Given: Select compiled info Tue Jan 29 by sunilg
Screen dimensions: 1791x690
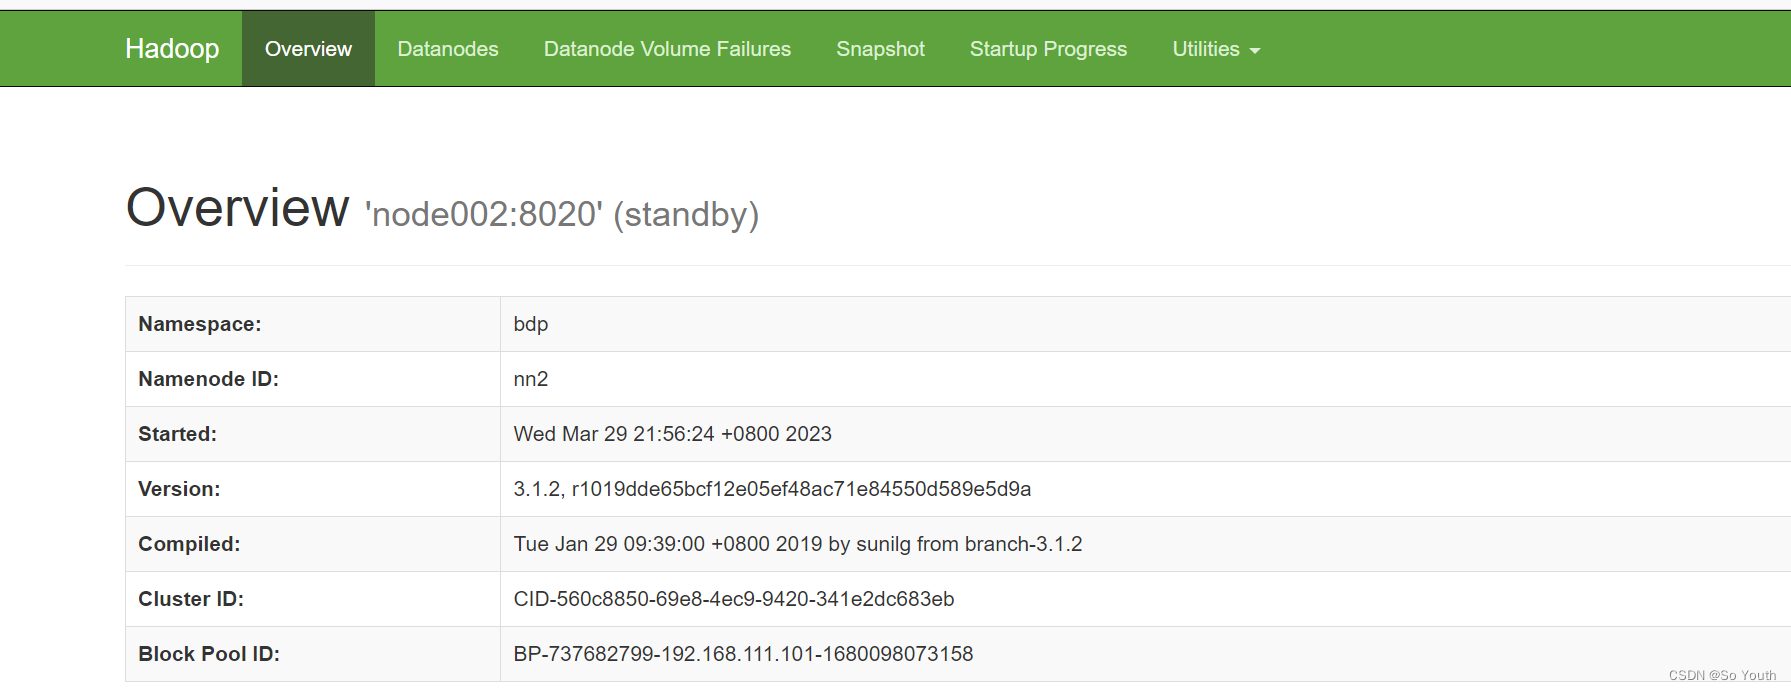Looking at the screenshot, I should click(798, 544).
